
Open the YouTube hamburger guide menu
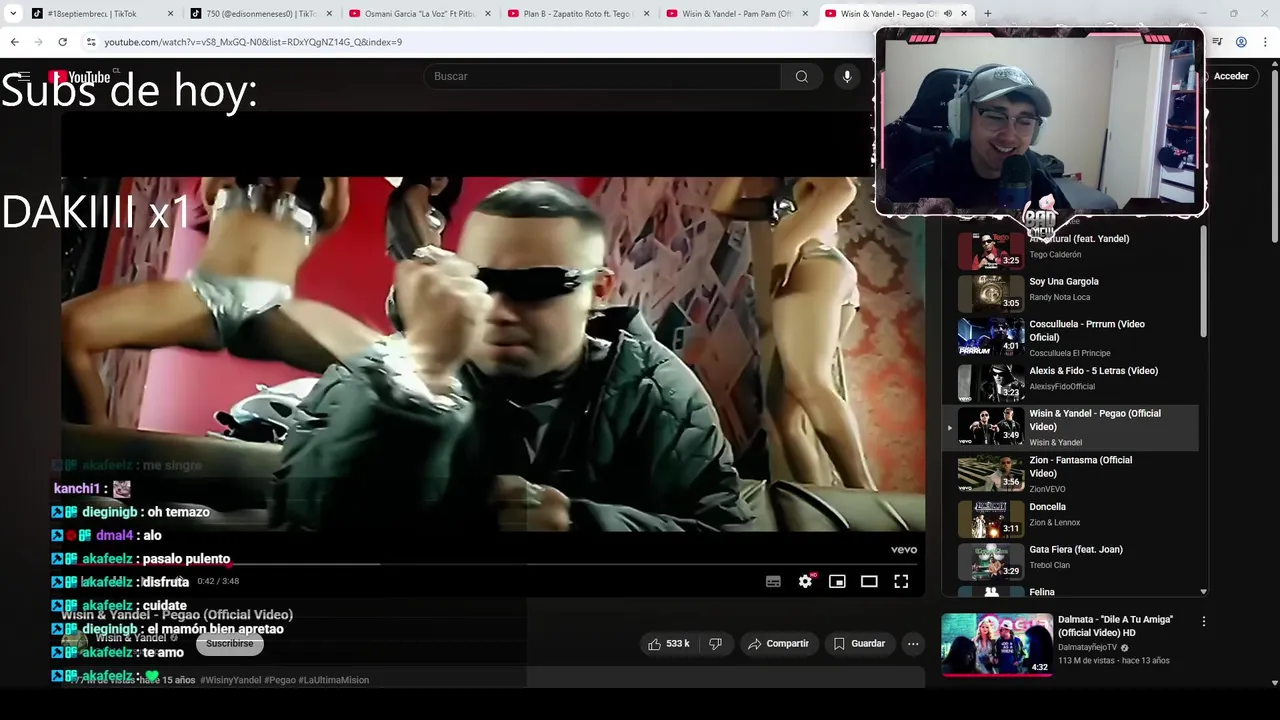click(x=24, y=76)
